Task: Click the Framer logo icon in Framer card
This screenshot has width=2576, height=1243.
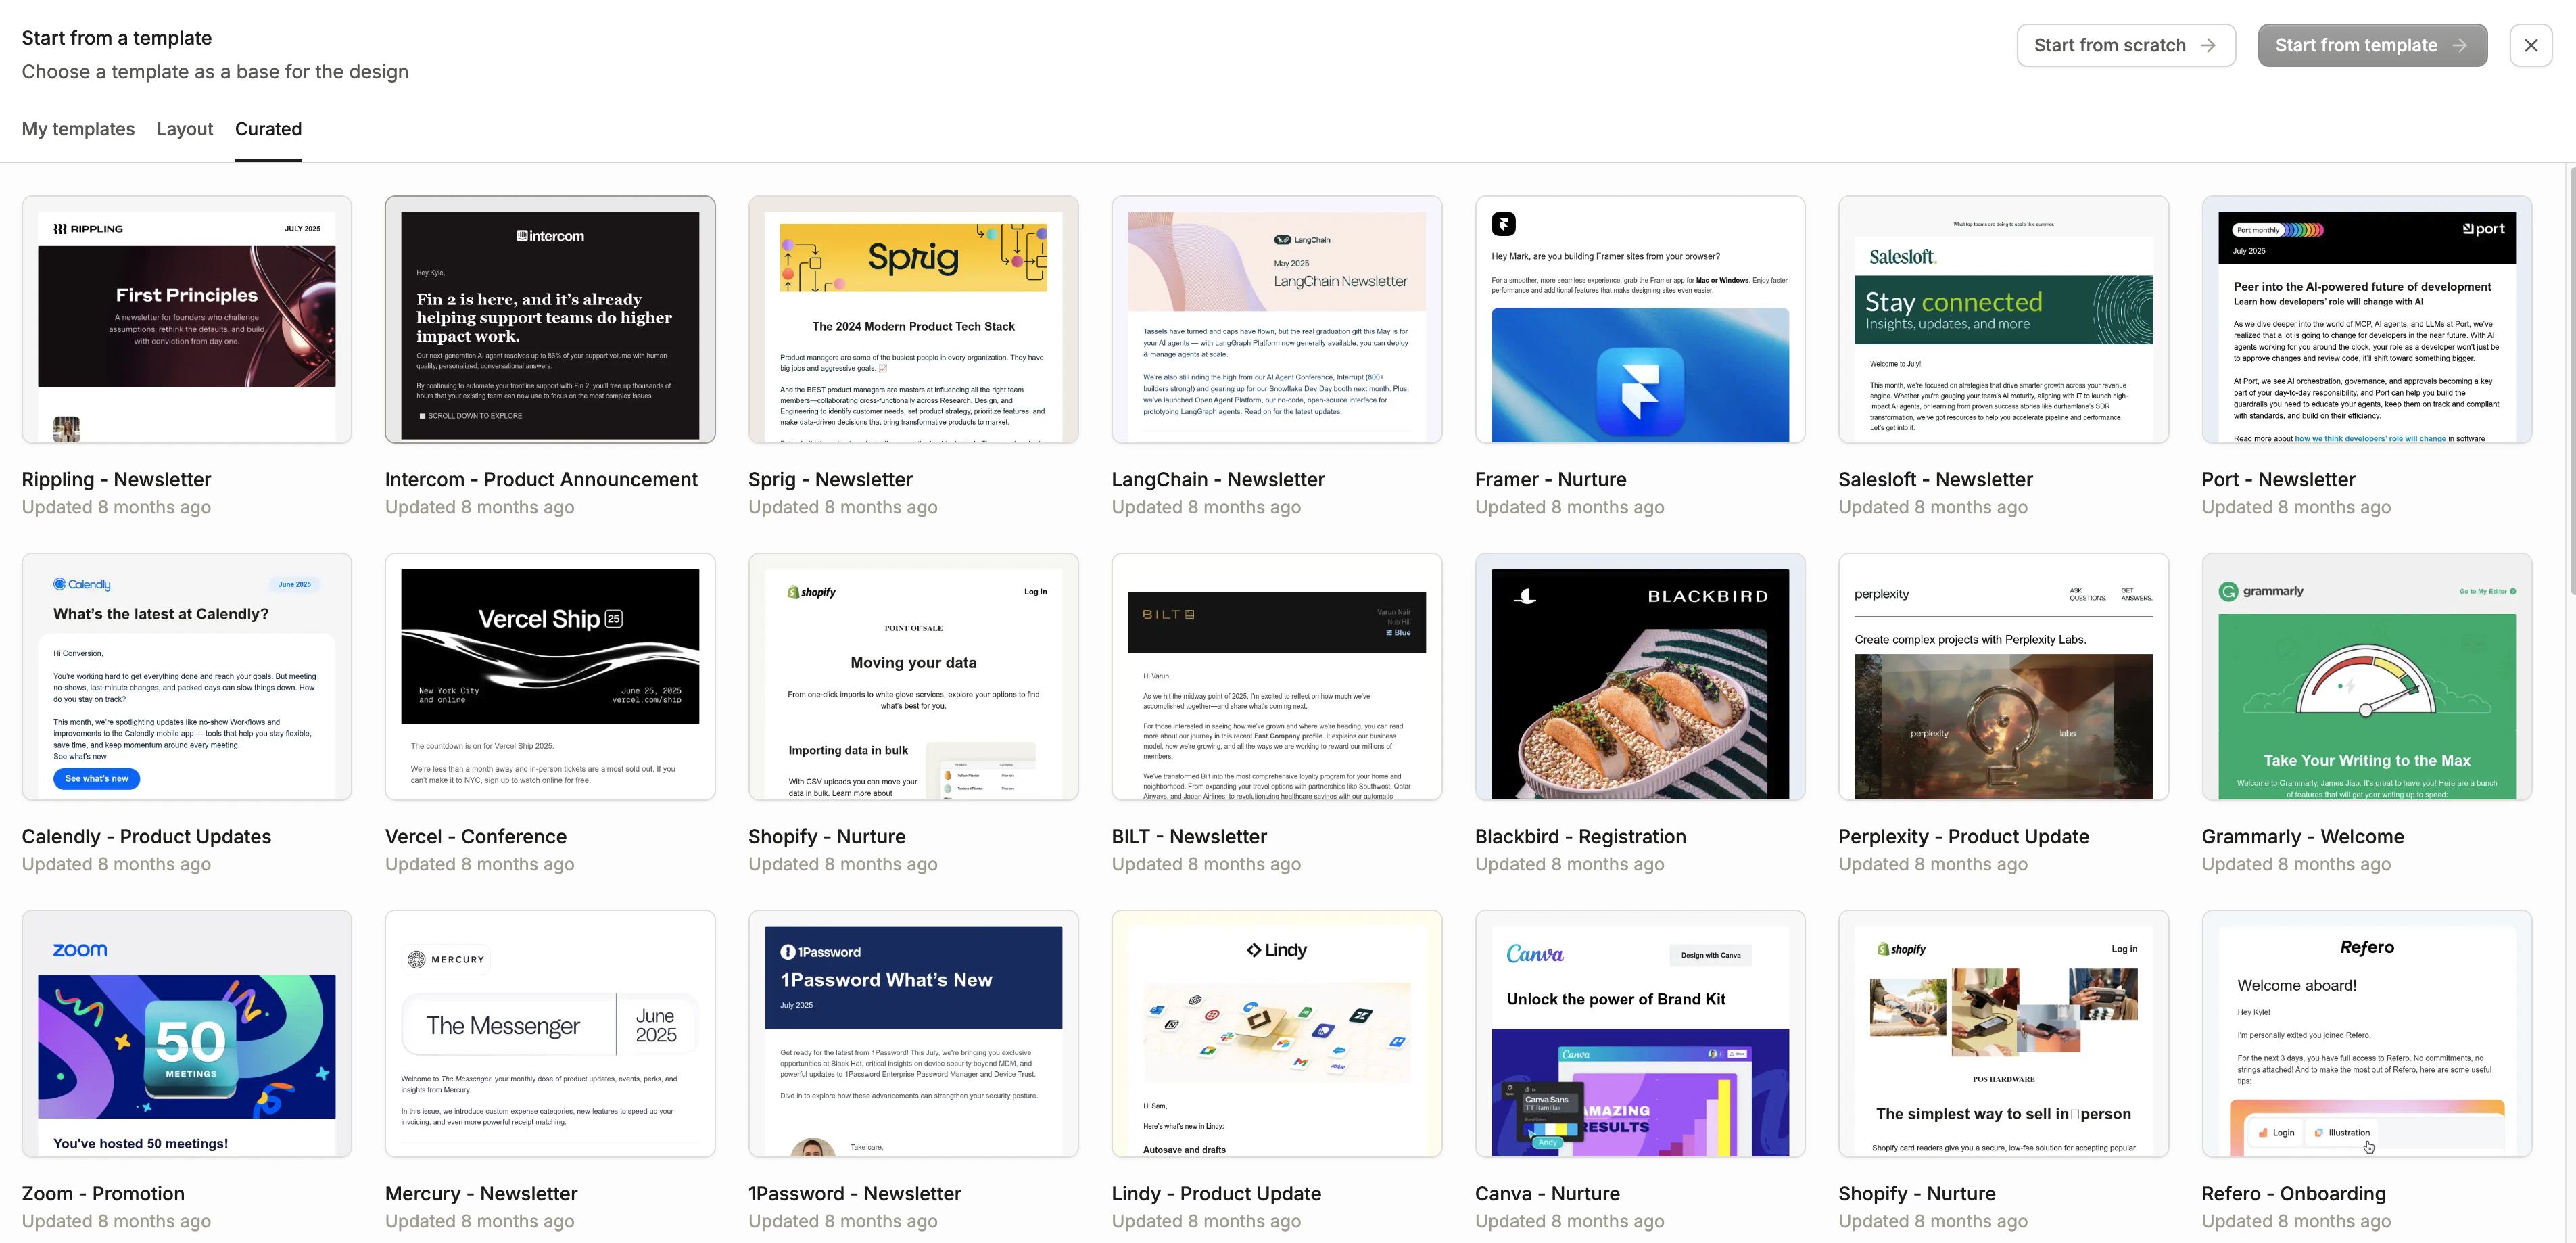Action: [x=1503, y=224]
